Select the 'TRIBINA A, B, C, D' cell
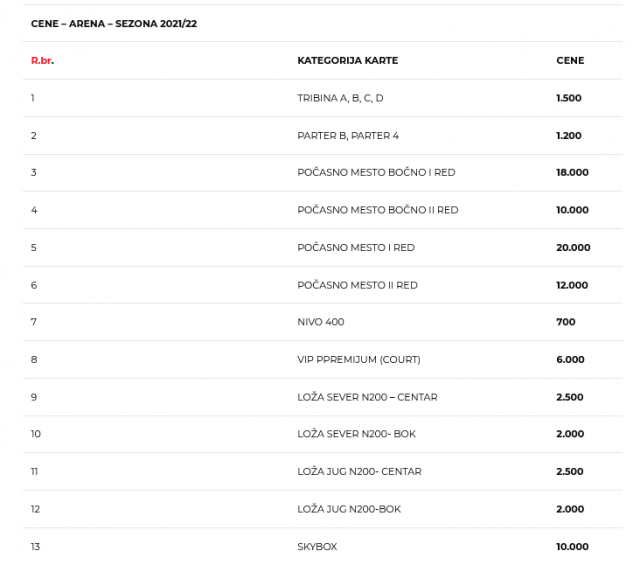The width and height of the screenshot is (640, 565). tap(340, 98)
